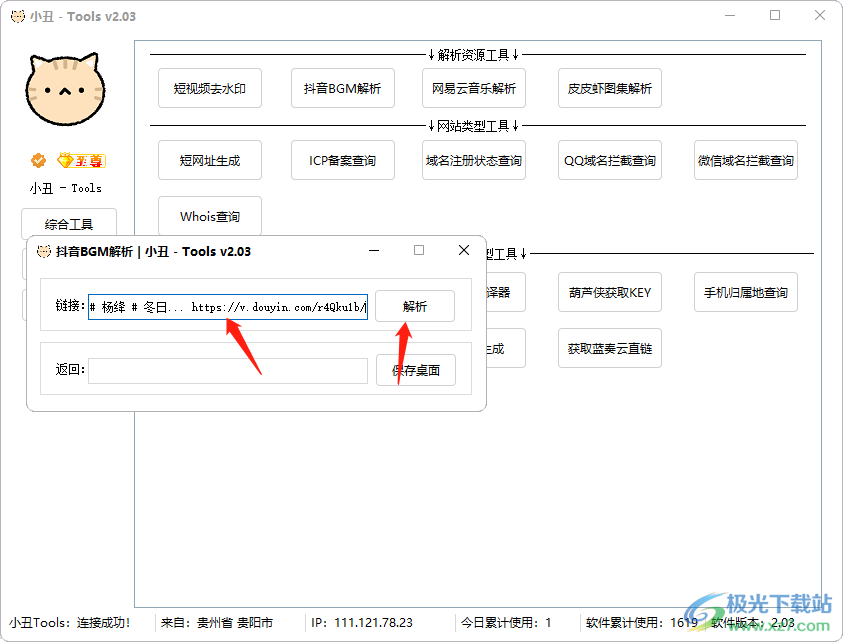Select the 综合工具 sidebar tab

coord(69,223)
